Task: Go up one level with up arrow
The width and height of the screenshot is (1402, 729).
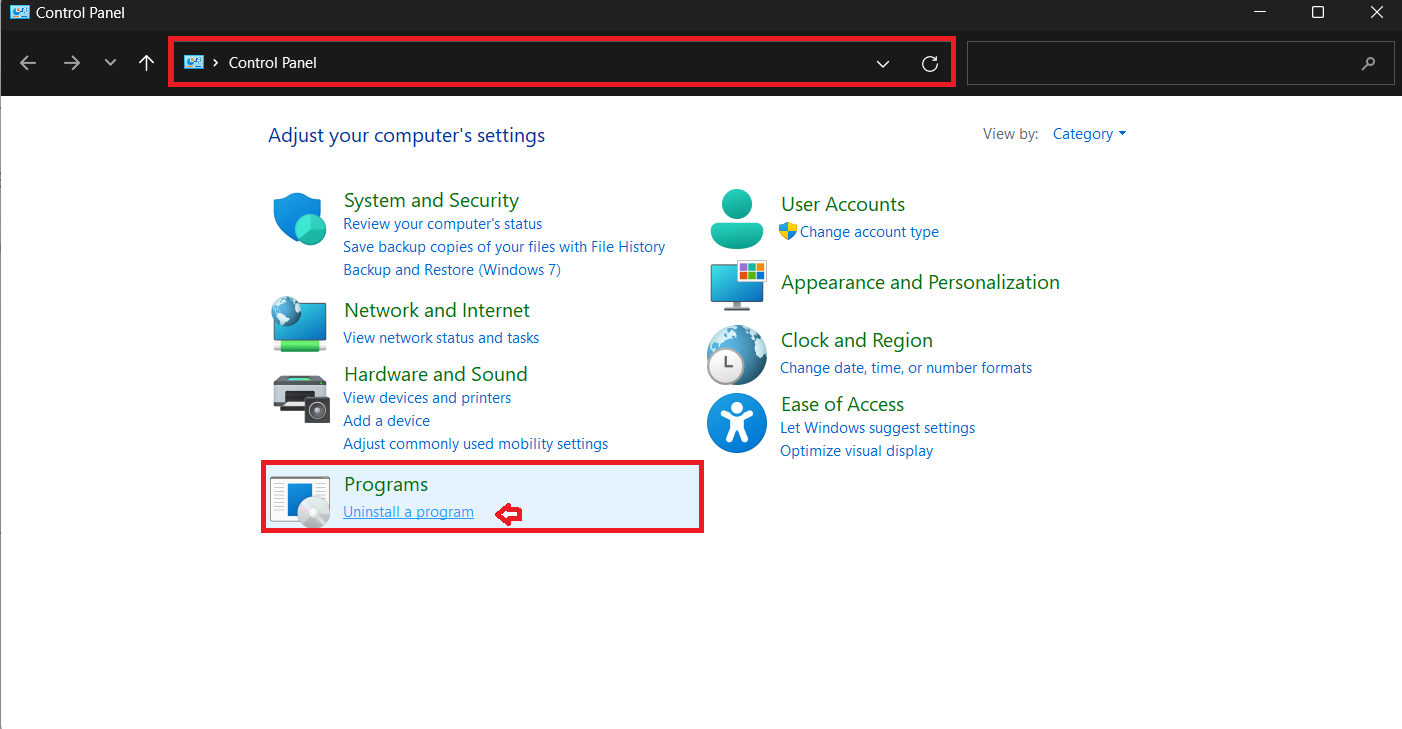Action: [x=147, y=63]
